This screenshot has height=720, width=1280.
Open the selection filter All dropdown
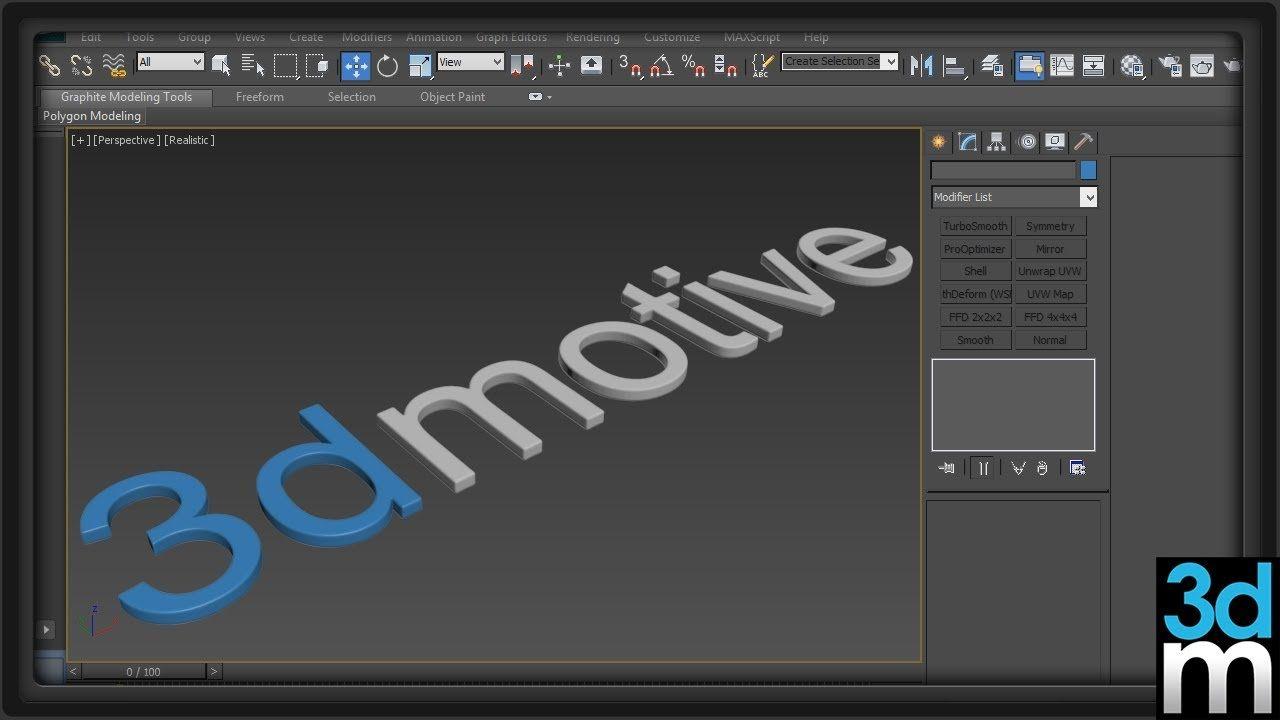click(170, 62)
